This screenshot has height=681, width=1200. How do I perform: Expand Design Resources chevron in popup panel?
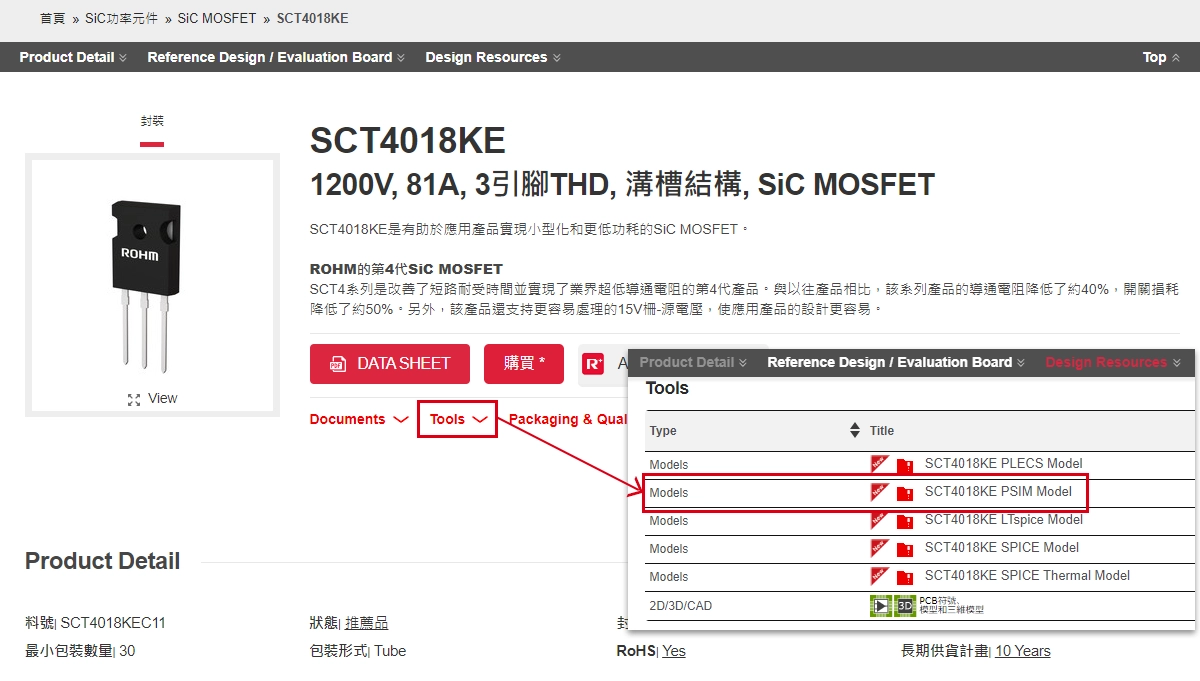click(x=1176, y=363)
